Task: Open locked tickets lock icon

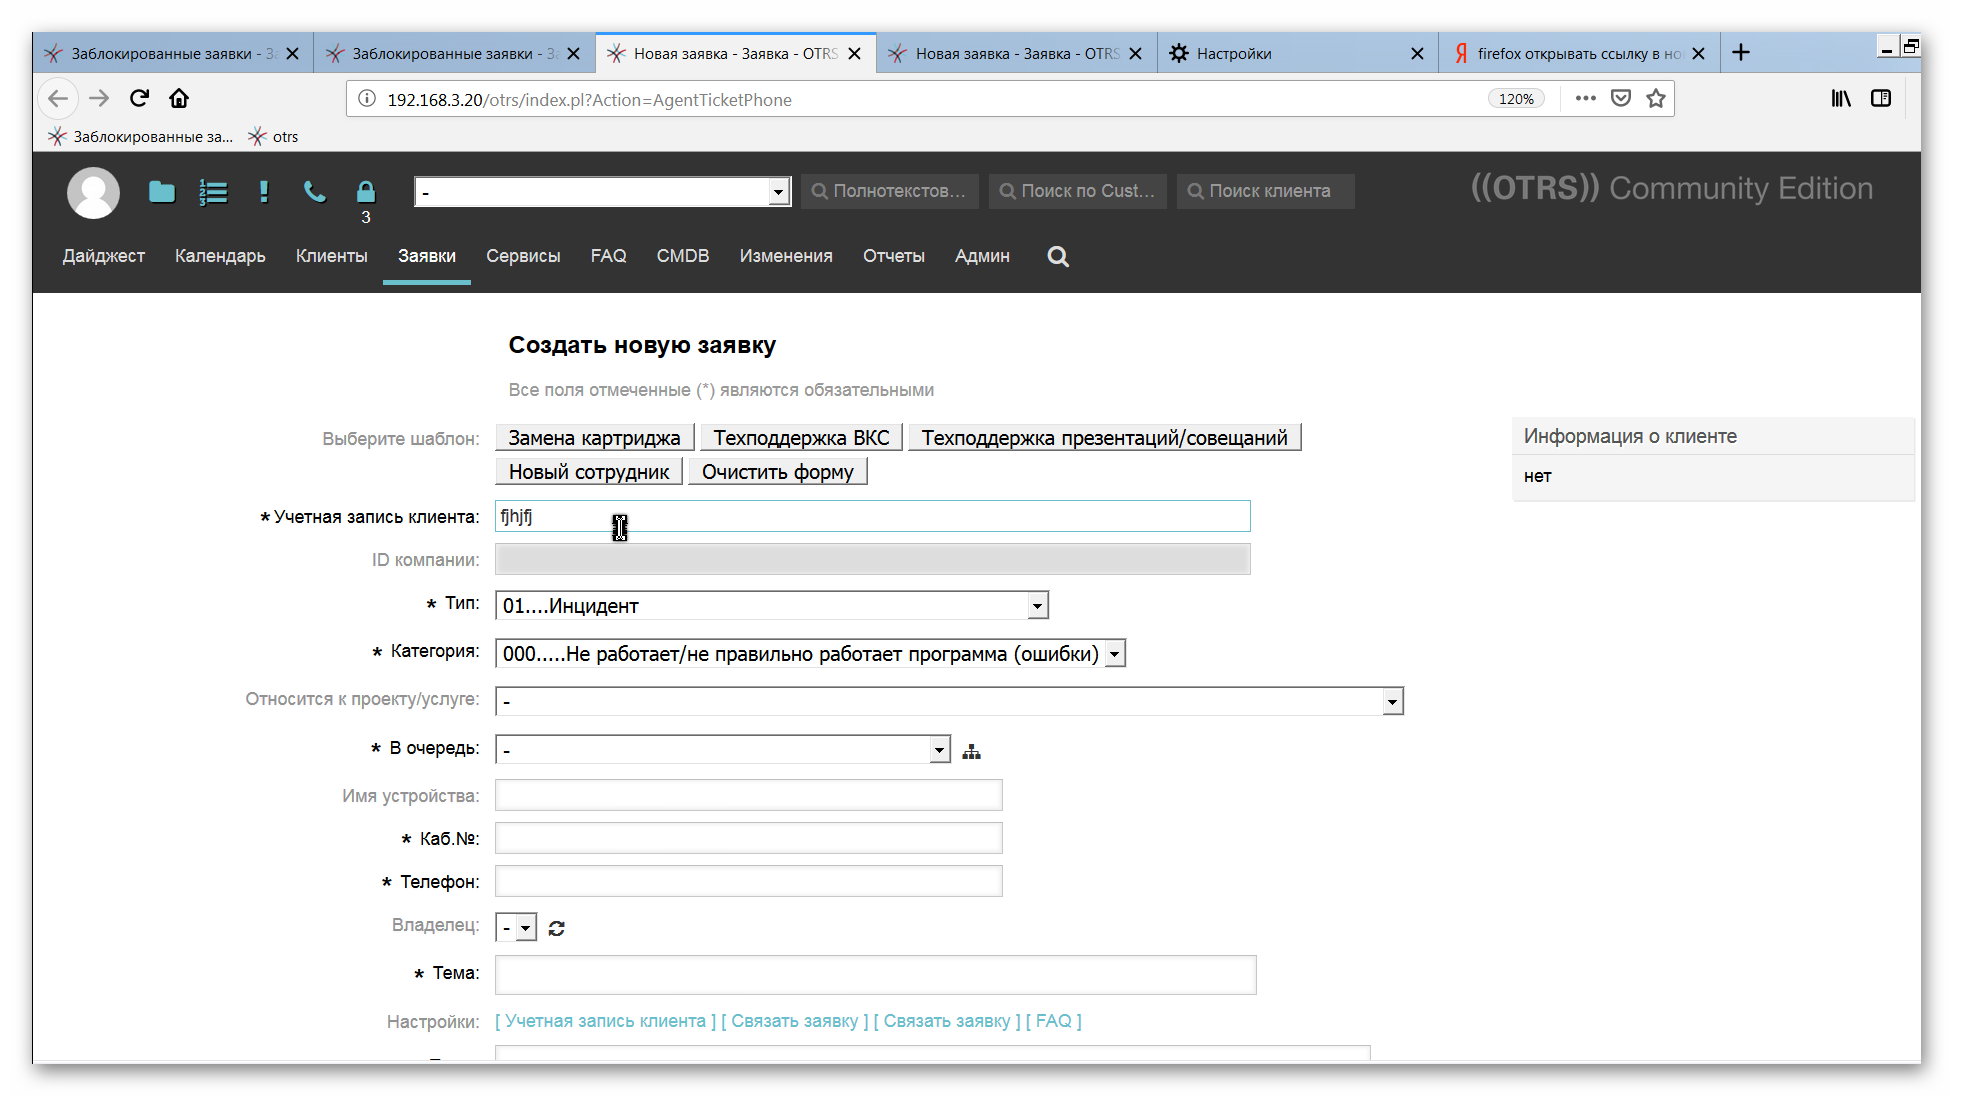Action: coord(366,192)
